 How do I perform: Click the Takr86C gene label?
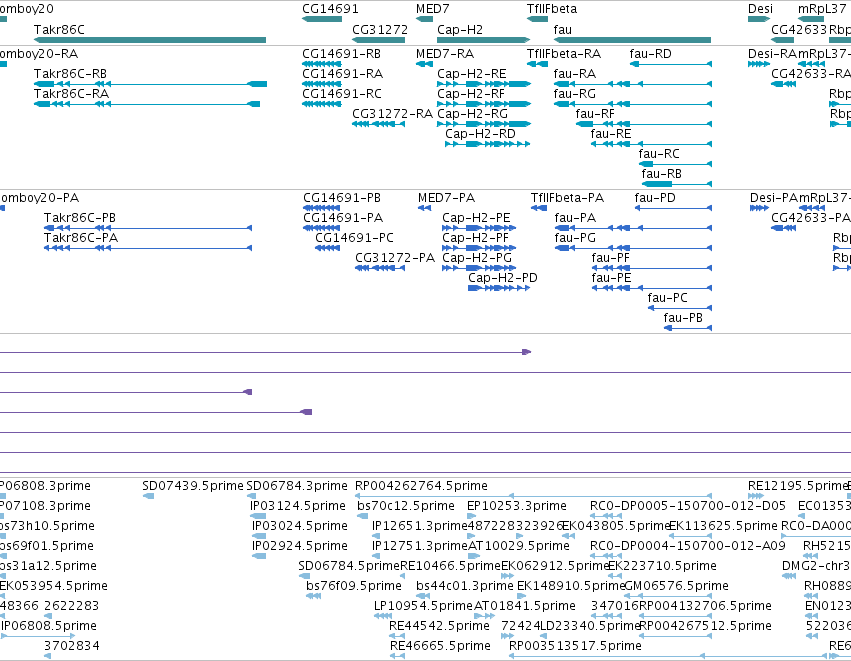tap(59, 29)
